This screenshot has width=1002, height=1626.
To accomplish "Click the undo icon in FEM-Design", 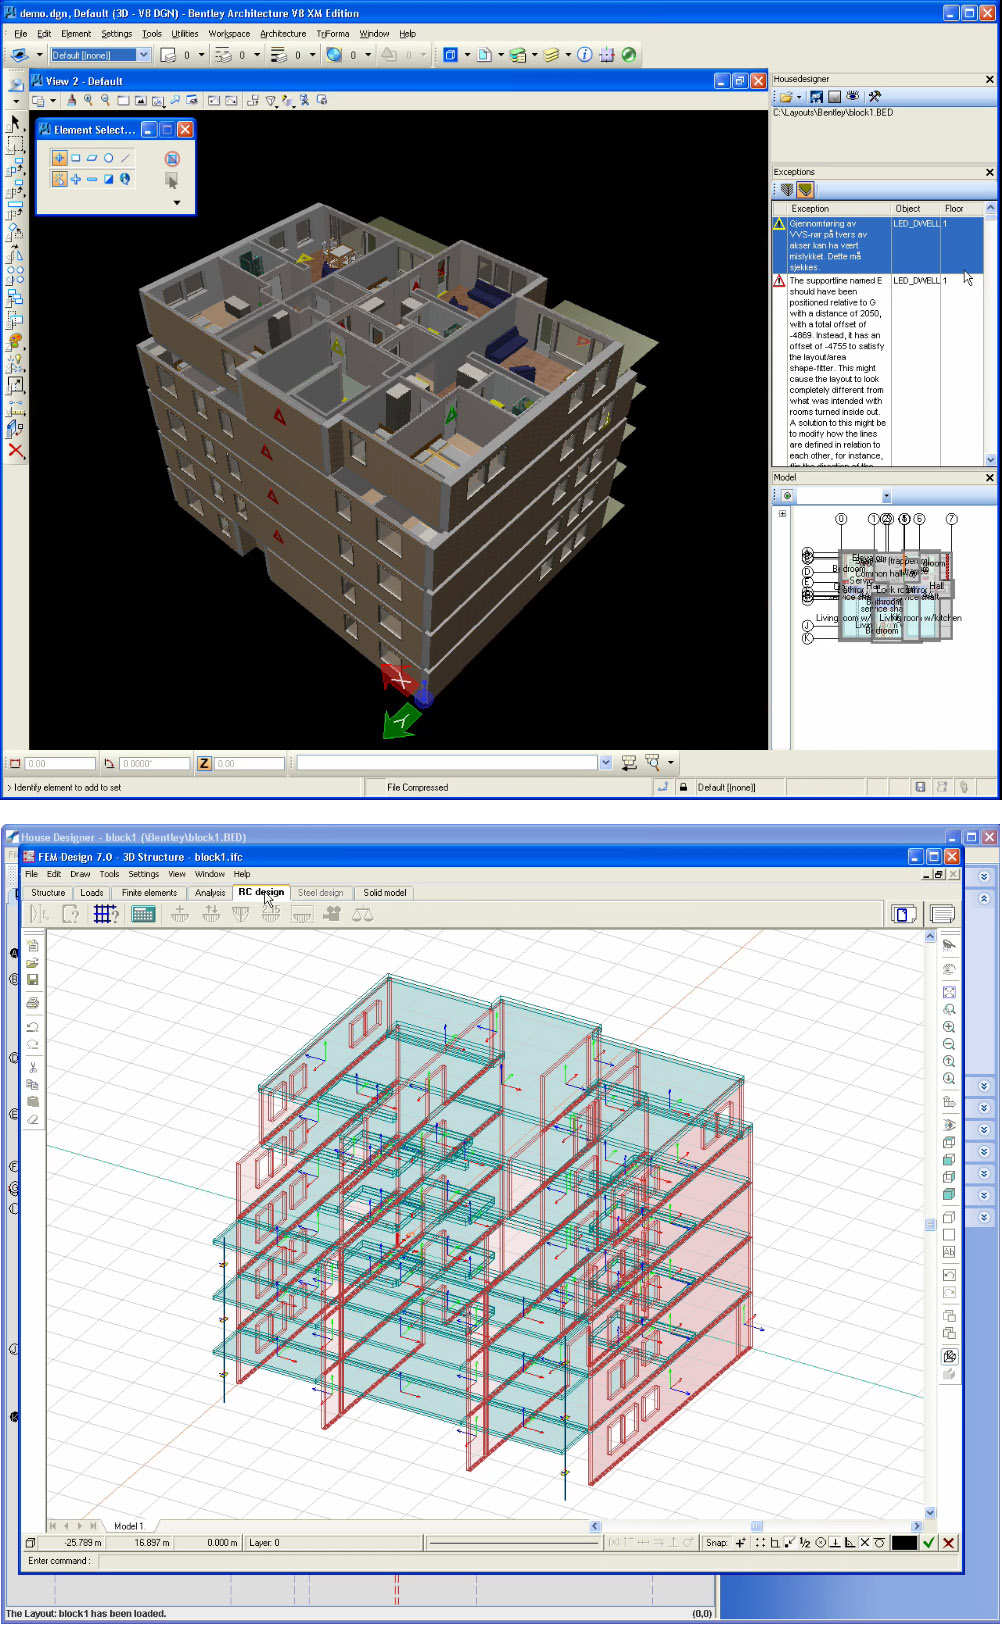I will (x=33, y=1027).
